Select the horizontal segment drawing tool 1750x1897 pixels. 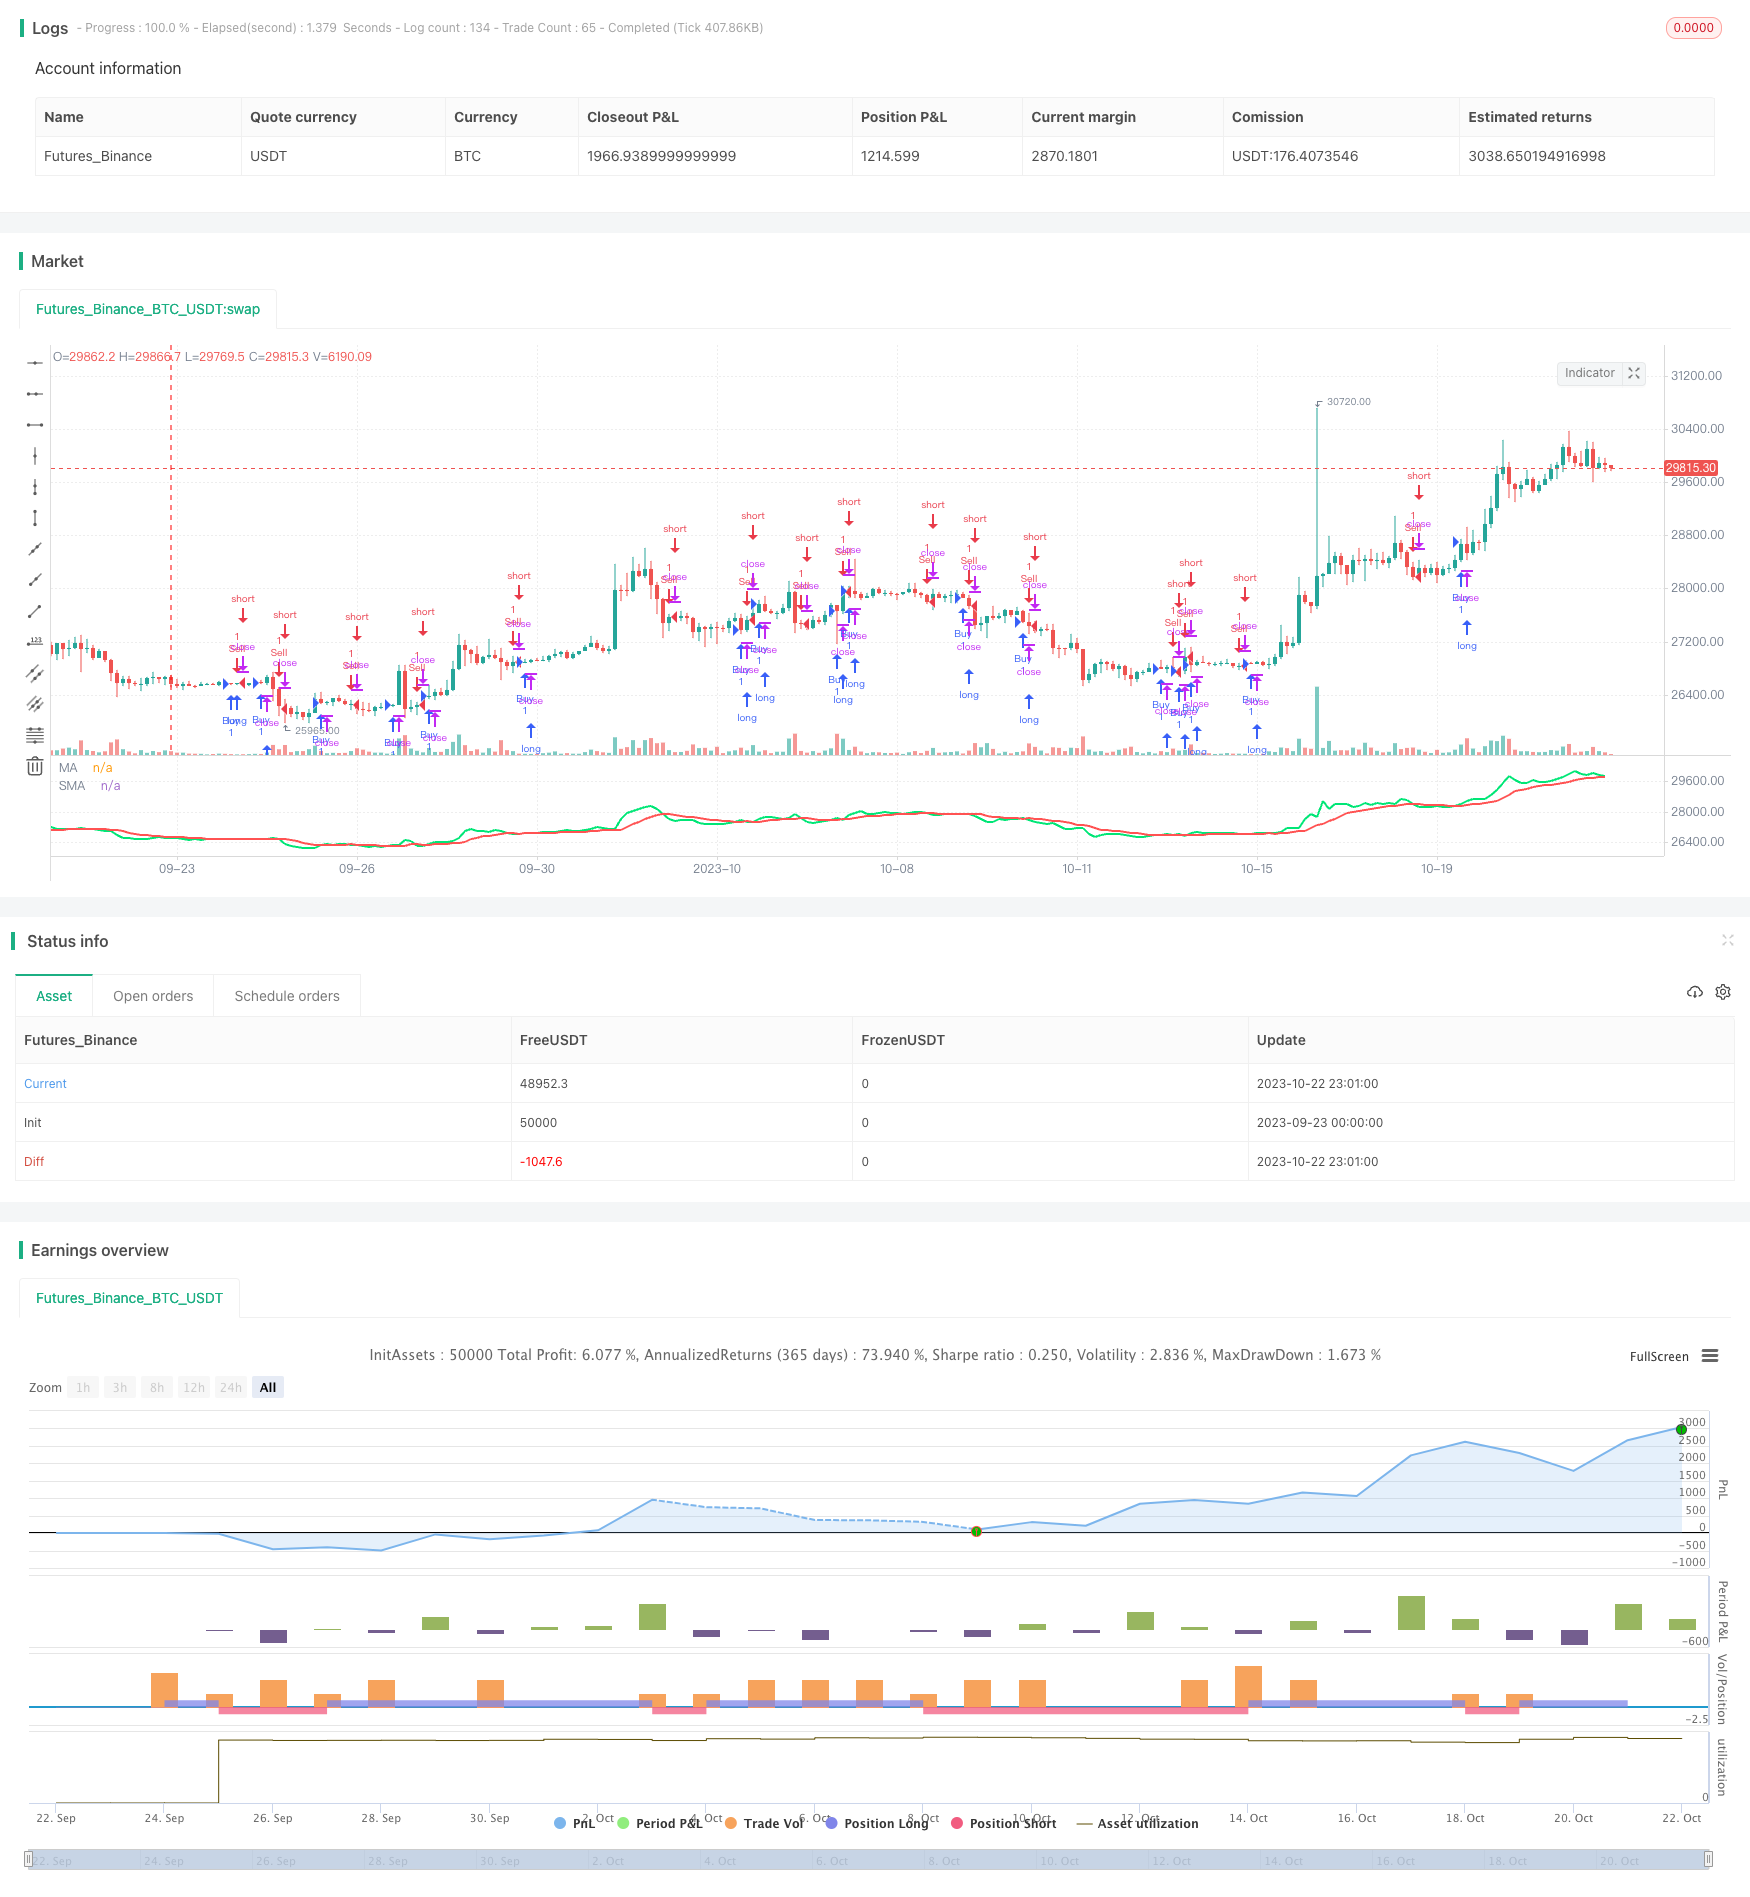[x=35, y=425]
